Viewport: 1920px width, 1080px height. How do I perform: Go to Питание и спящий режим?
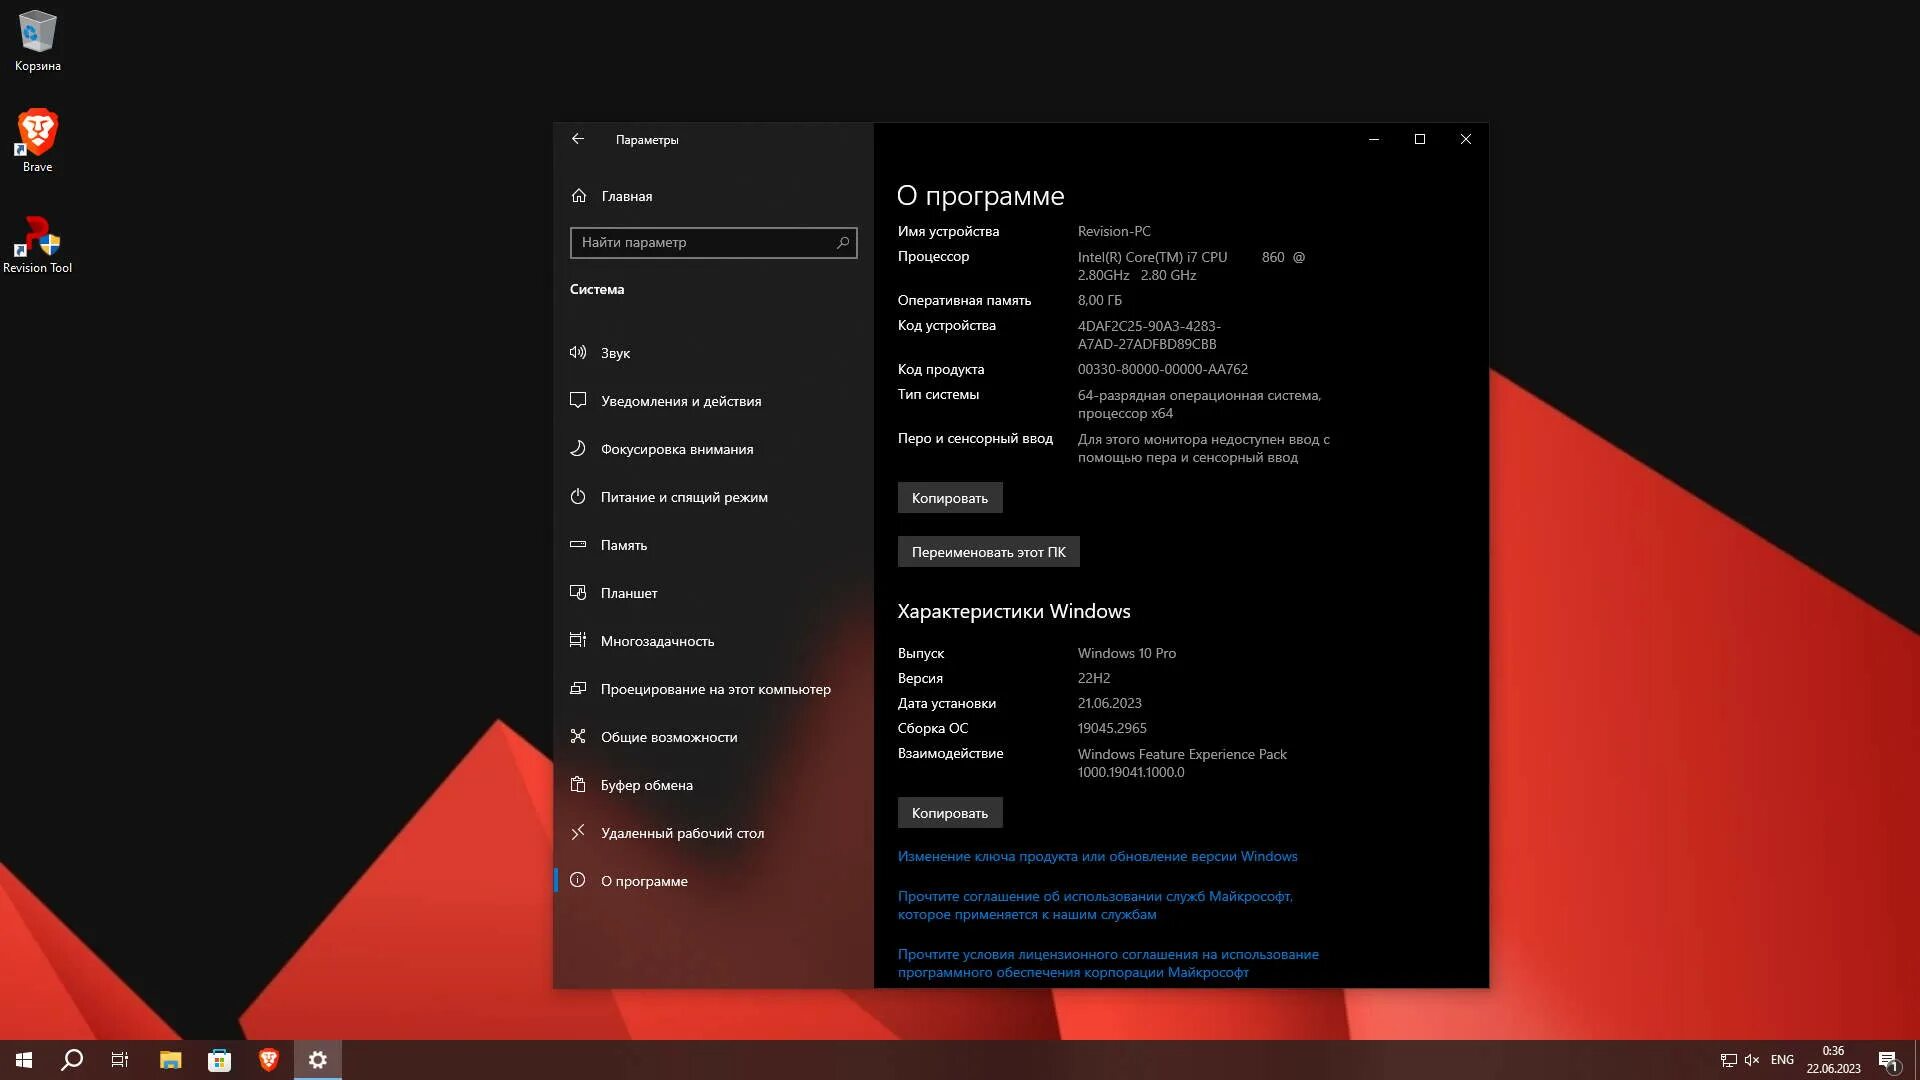(683, 497)
